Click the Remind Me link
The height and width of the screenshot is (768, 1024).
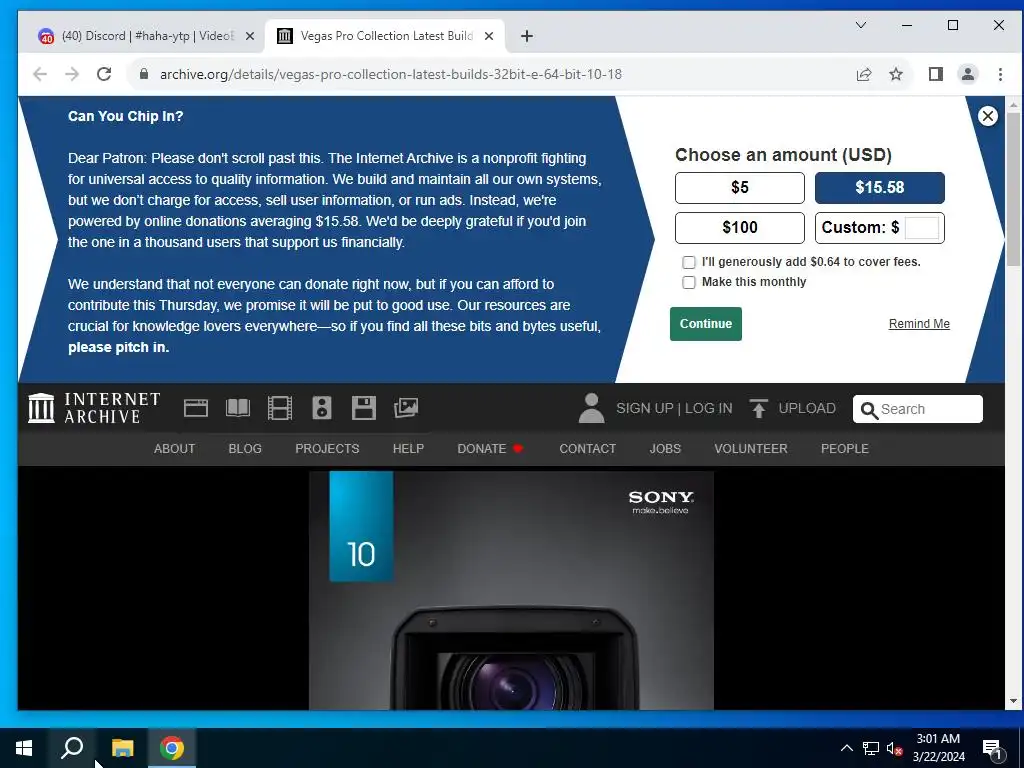[919, 324]
